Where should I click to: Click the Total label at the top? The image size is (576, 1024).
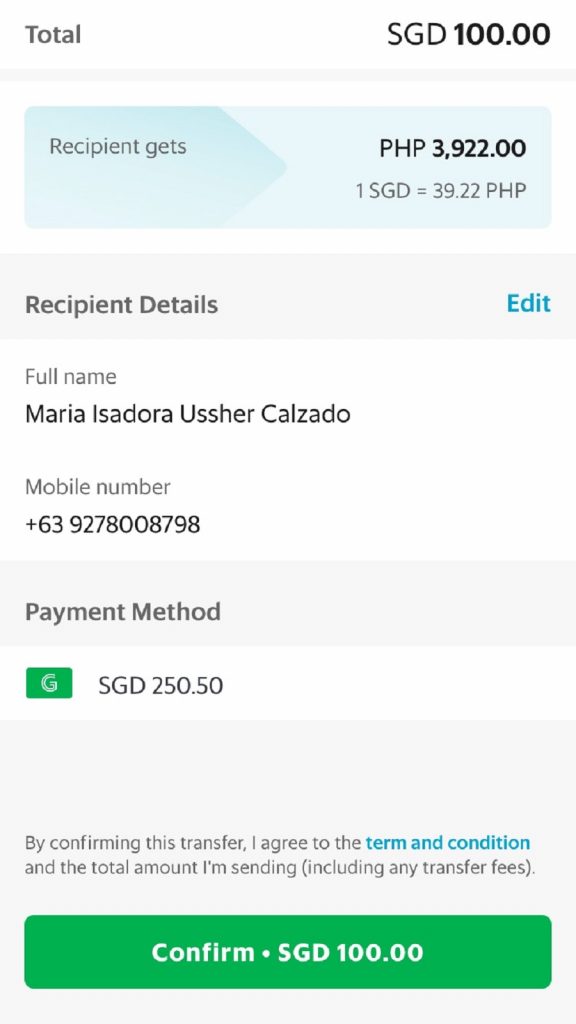(x=53, y=34)
